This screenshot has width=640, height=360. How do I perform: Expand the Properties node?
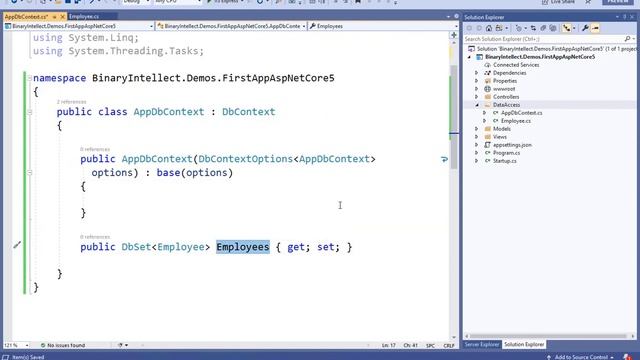(x=476, y=81)
